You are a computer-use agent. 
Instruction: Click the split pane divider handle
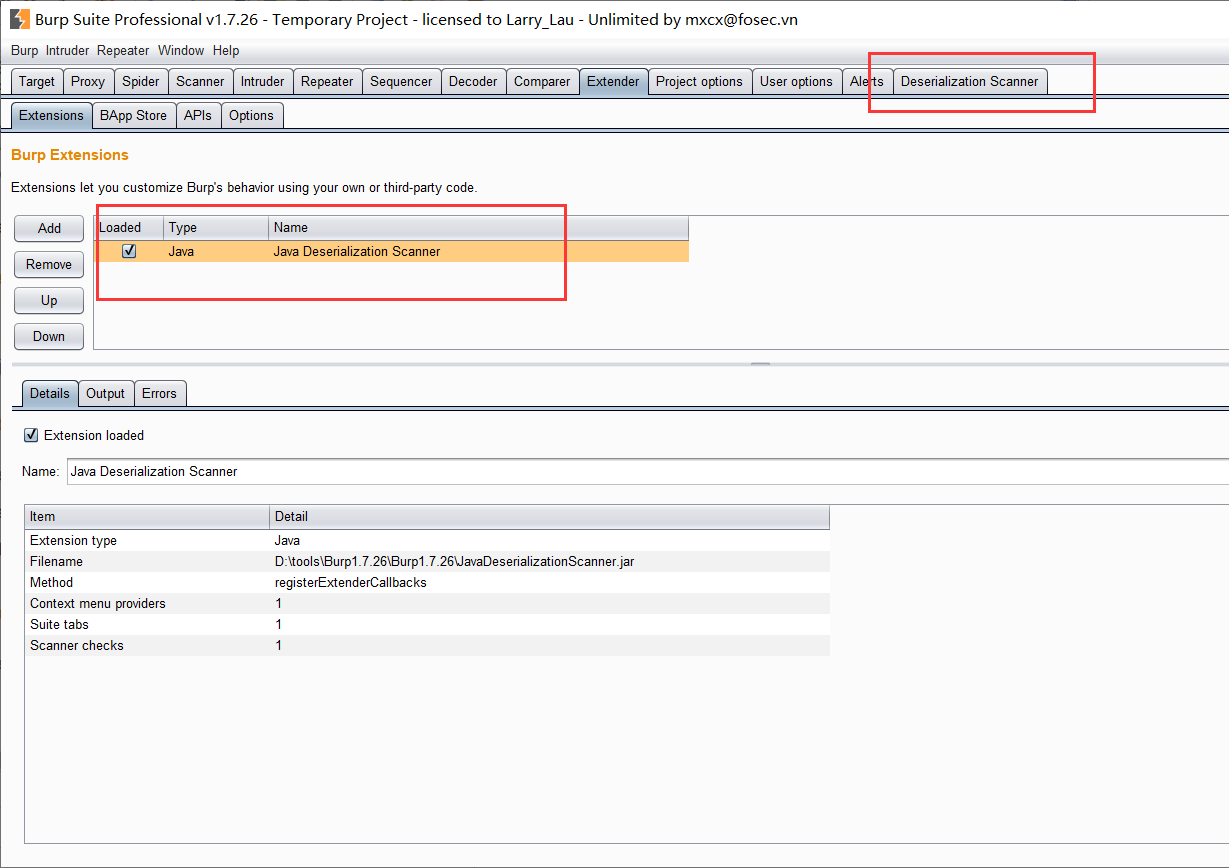(x=761, y=365)
